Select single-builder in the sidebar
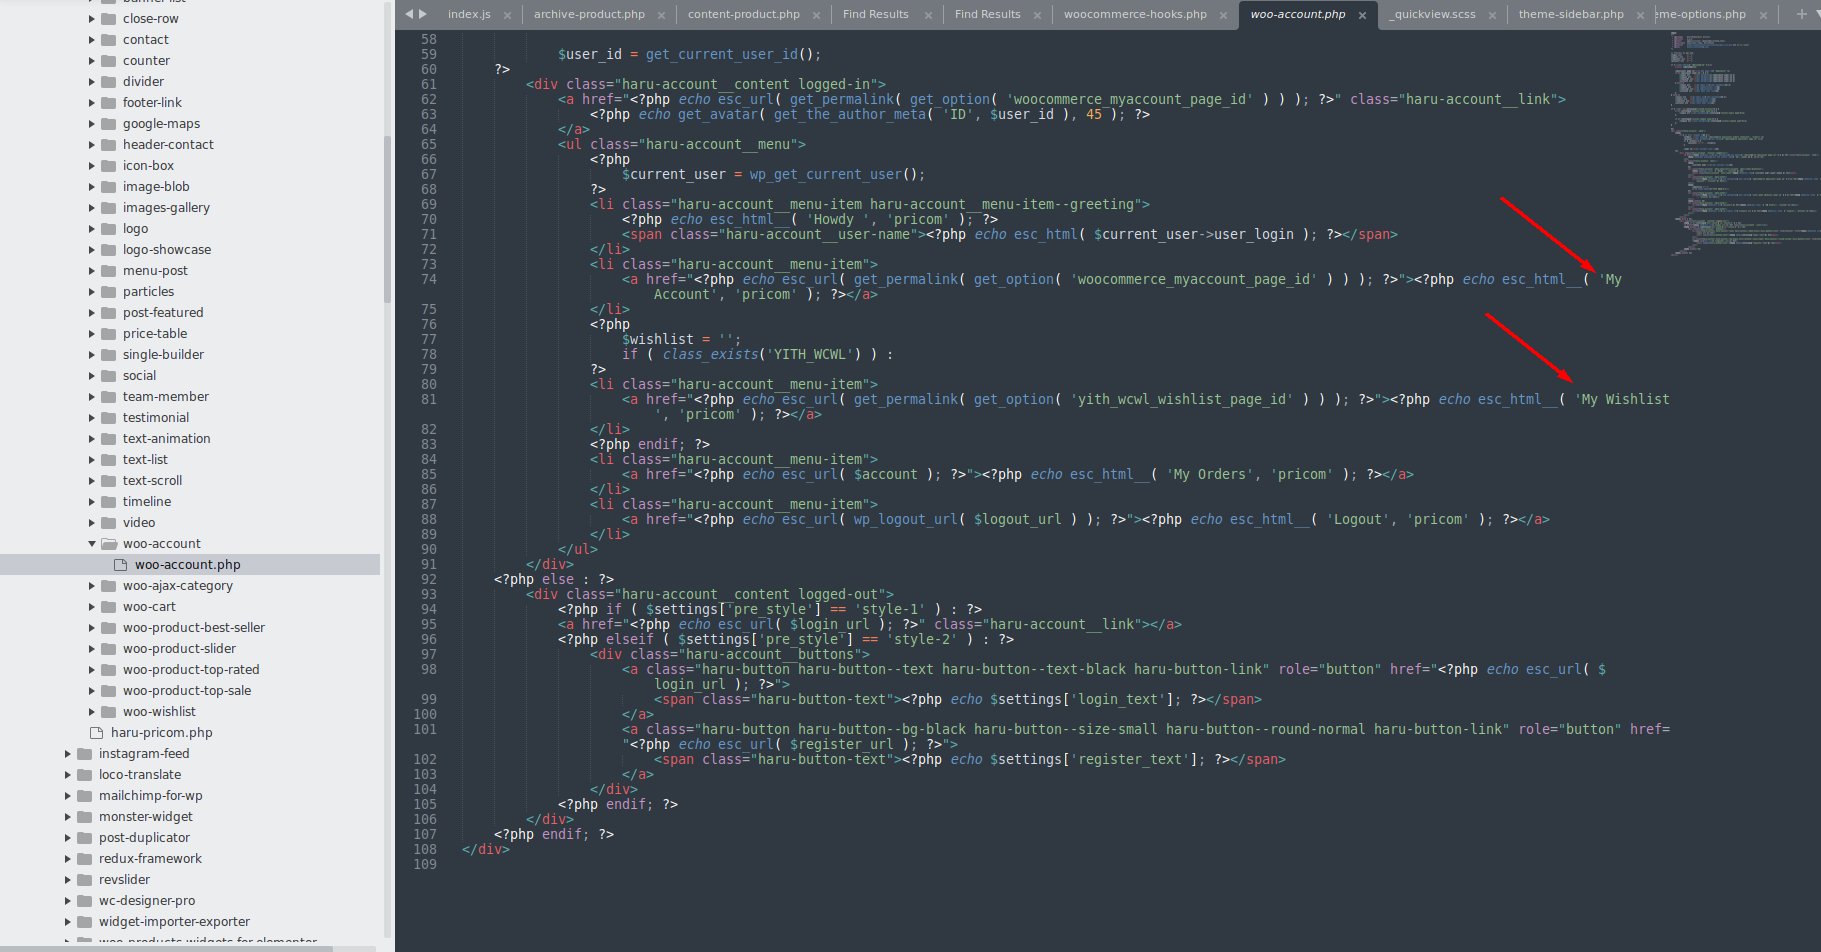Viewport: 1821px width, 952px height. 163,354
